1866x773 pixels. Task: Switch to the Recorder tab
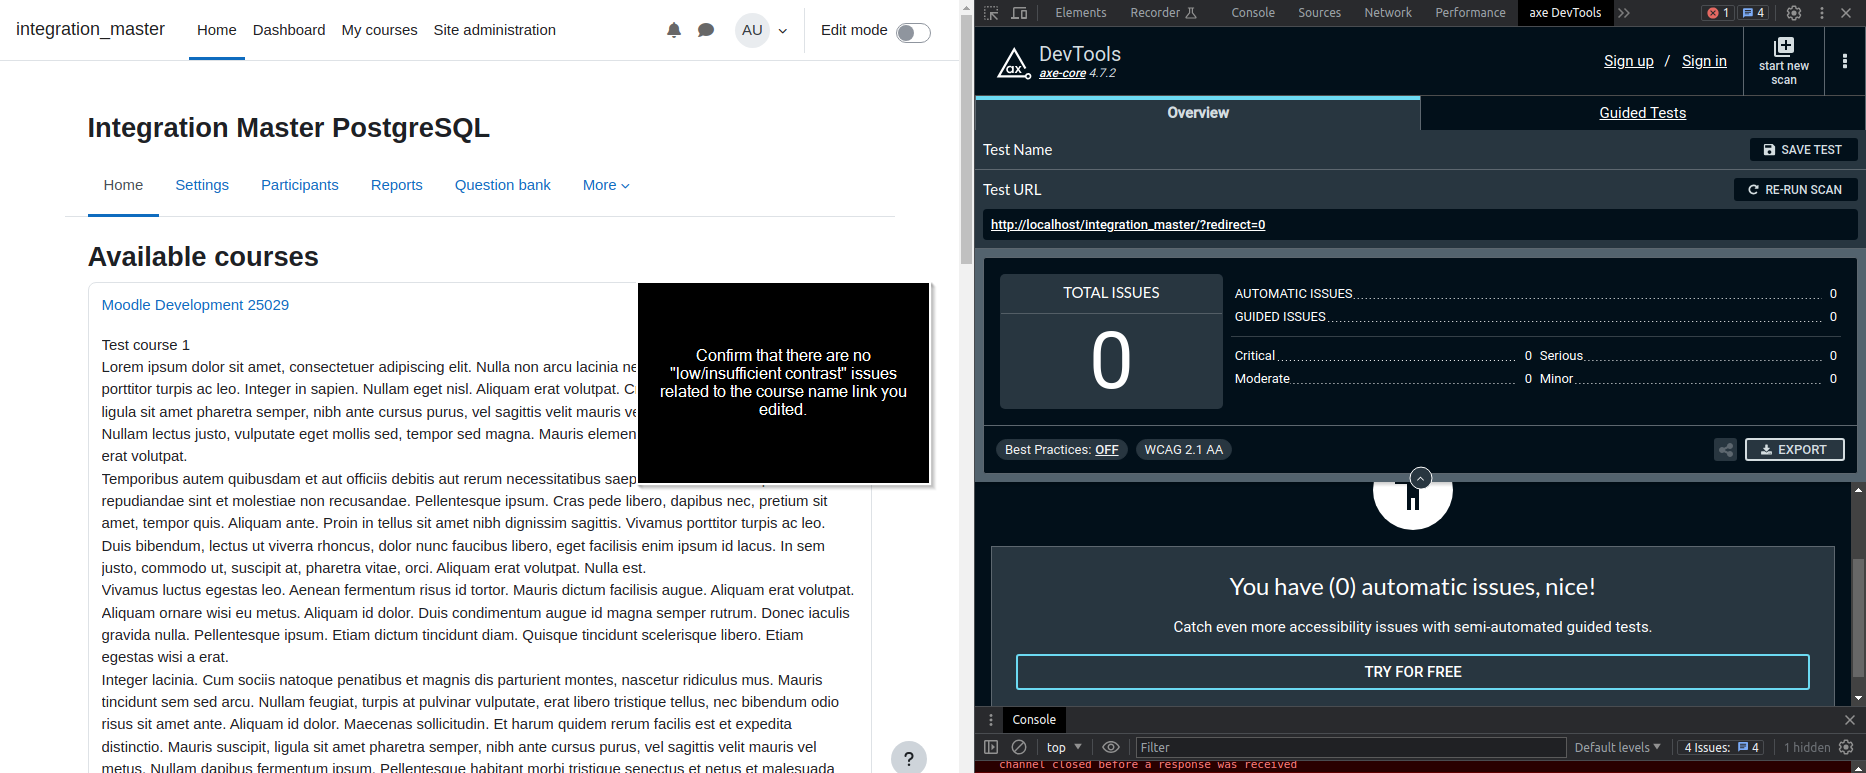click(1163, 13)
